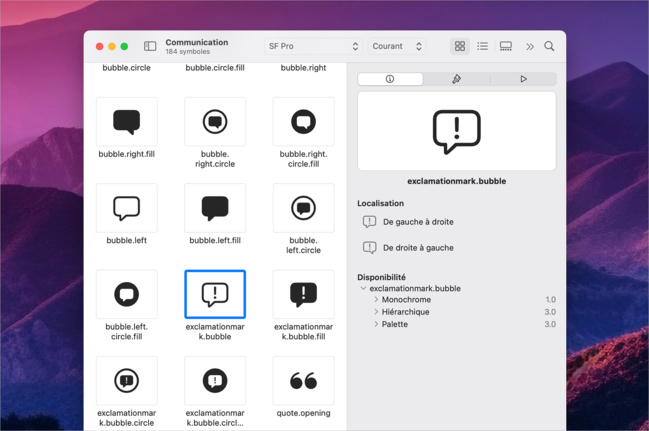Image resolution: width=649 pixels, height=431 pixels.
Task: Select the quote.opening symbol
Action: tap(303, 380)
